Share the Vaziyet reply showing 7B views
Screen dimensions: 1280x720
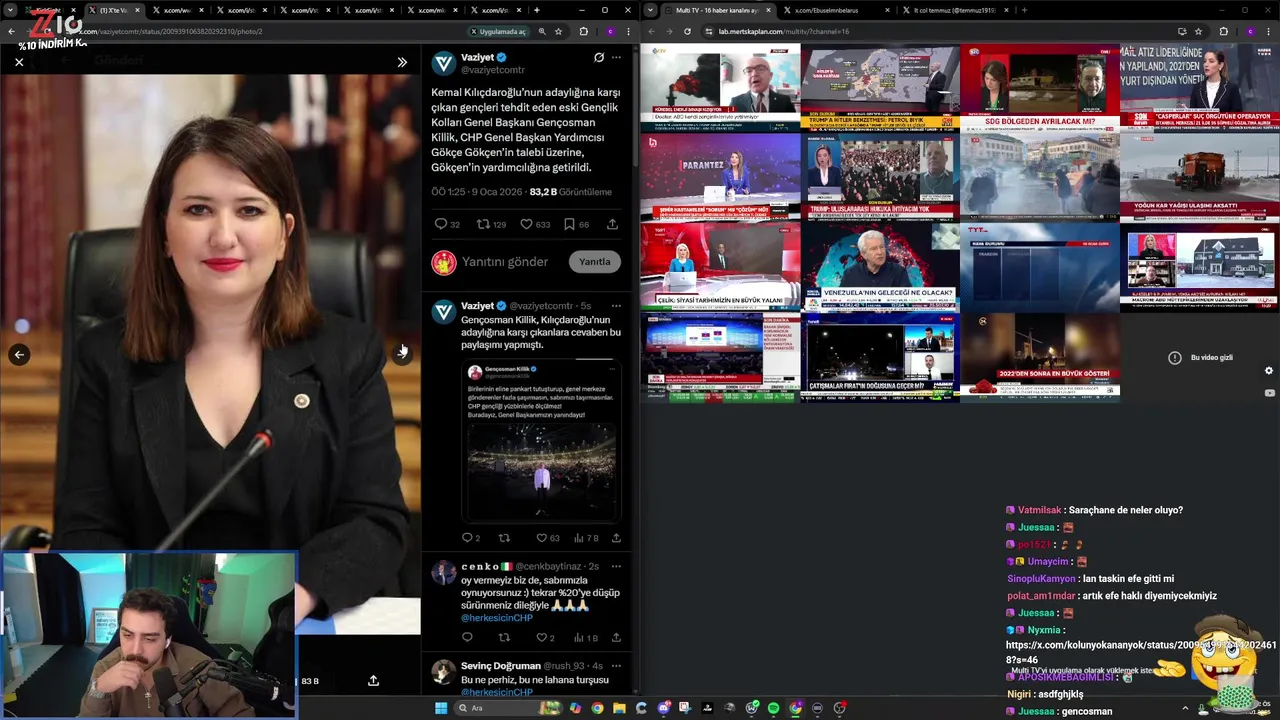[x=616, y=538]
